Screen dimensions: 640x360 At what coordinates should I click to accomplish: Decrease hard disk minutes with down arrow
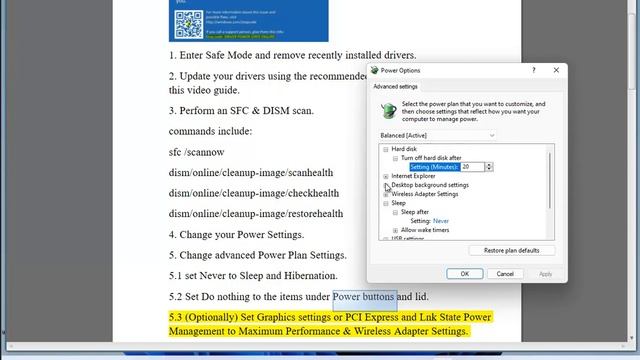click(489, 169)
